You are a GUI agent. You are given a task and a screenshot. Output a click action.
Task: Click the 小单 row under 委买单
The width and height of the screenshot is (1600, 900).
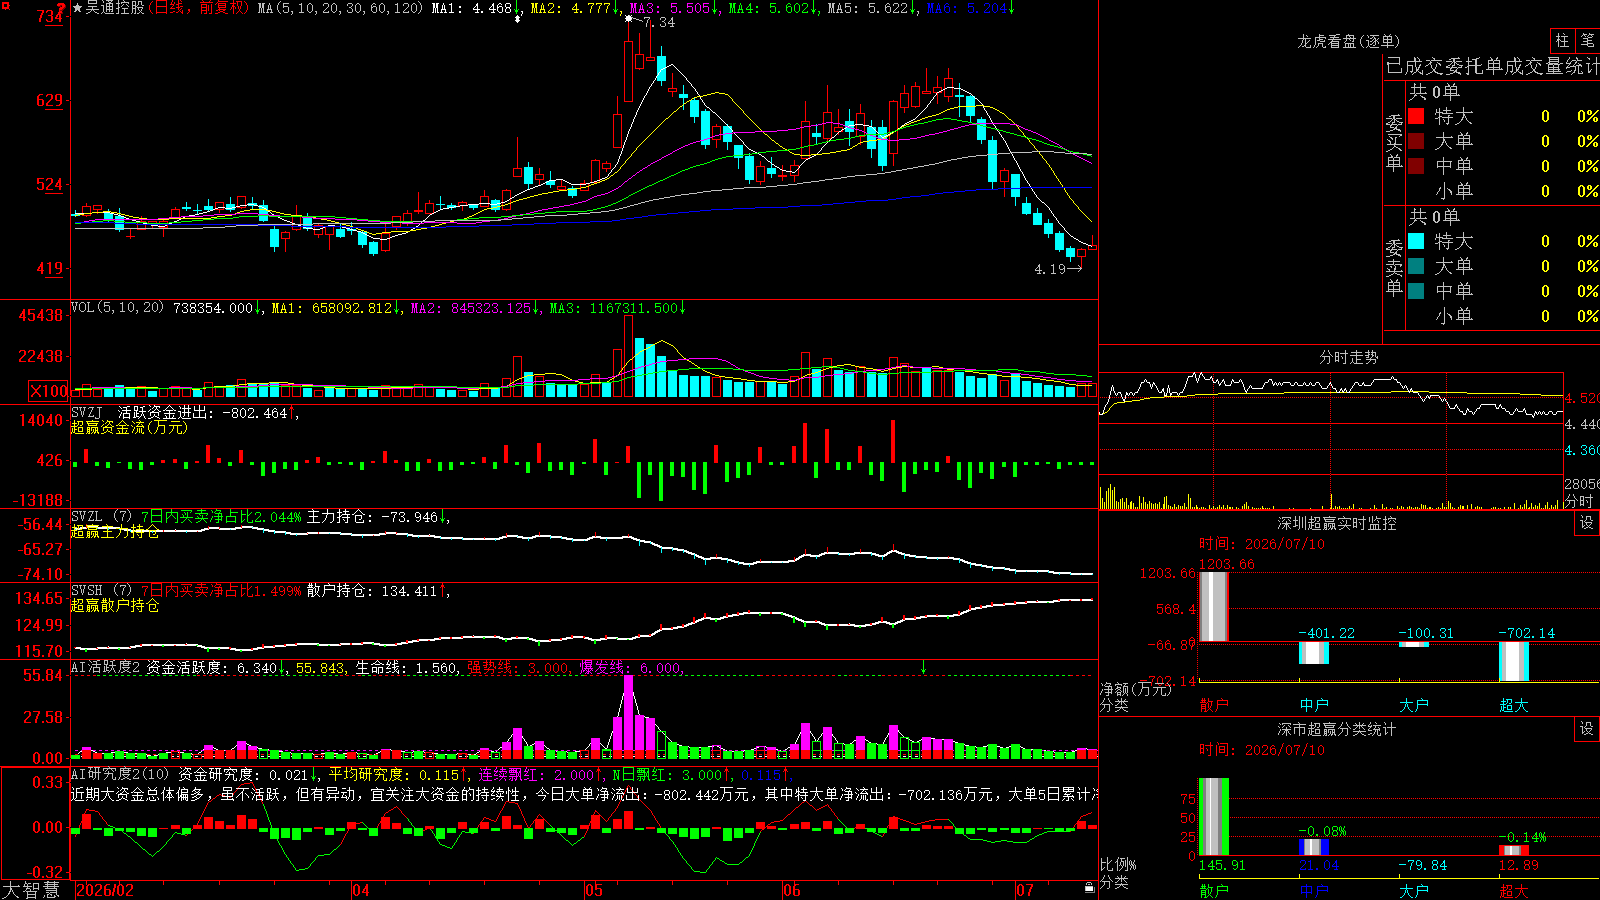tap(1504, 191)
